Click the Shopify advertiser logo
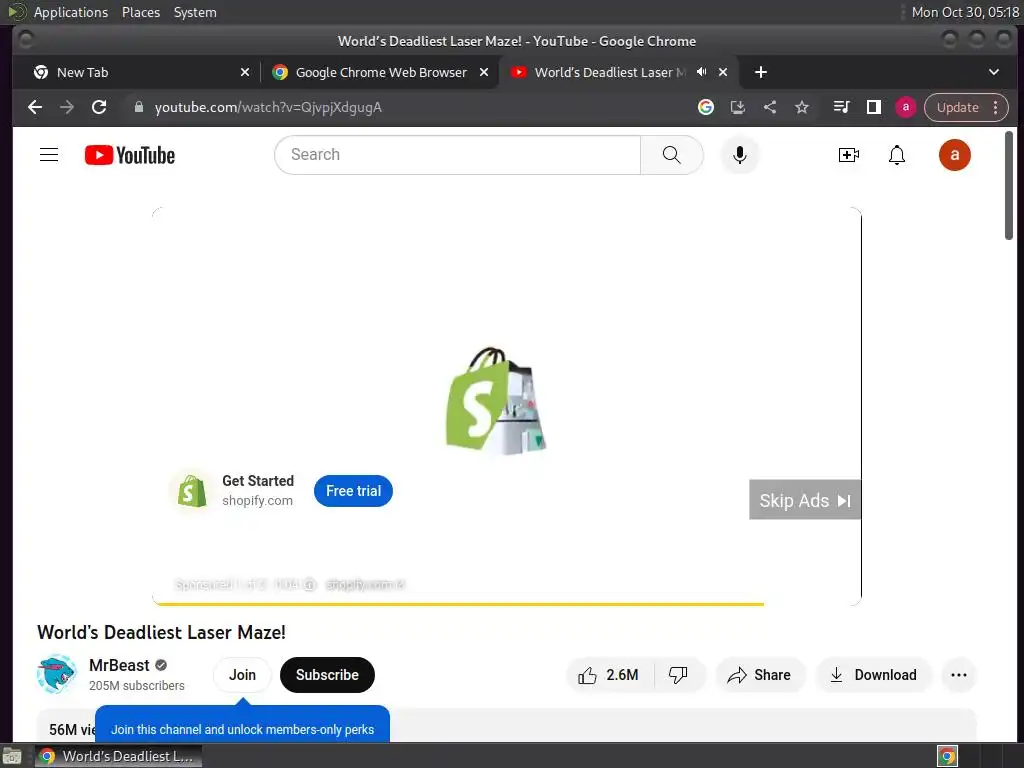The image size is (1024, 768). pos(192,491)
